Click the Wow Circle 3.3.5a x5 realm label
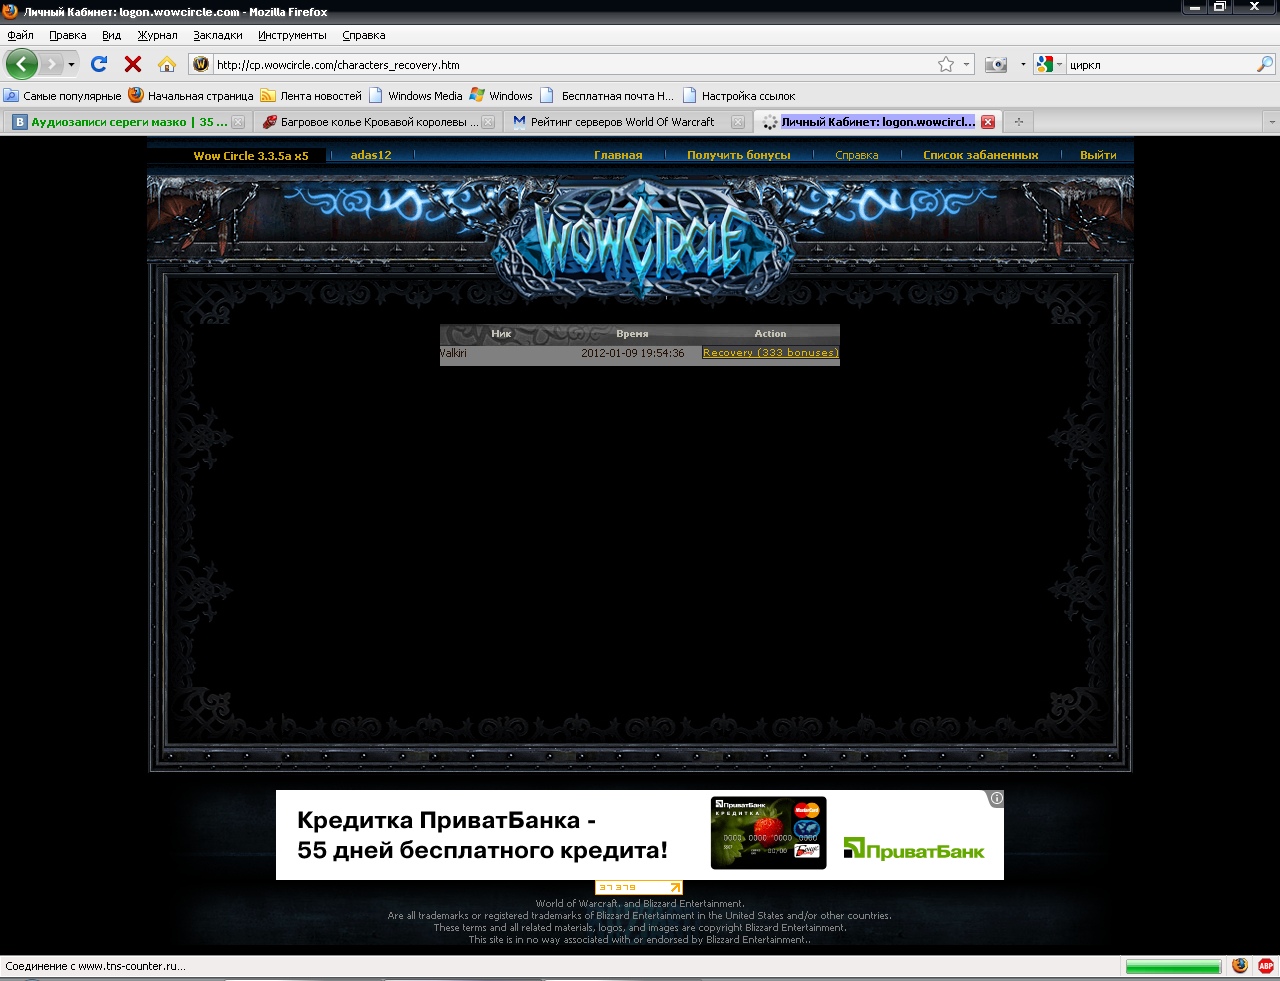 pyautogui.click(x=251, y=156)
